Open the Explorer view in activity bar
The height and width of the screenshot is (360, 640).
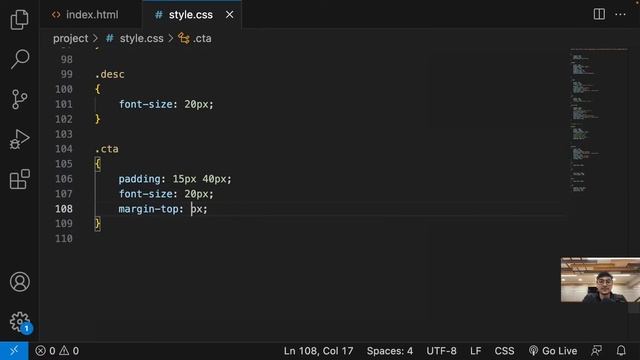(19, 20)
